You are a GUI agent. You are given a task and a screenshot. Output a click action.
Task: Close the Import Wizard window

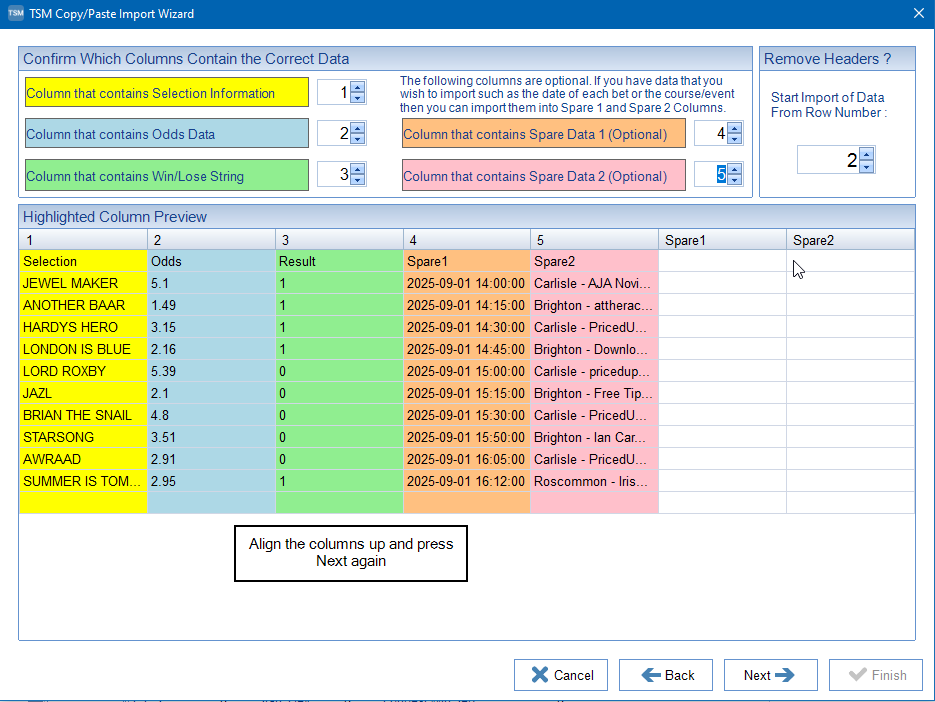point(918,14)
